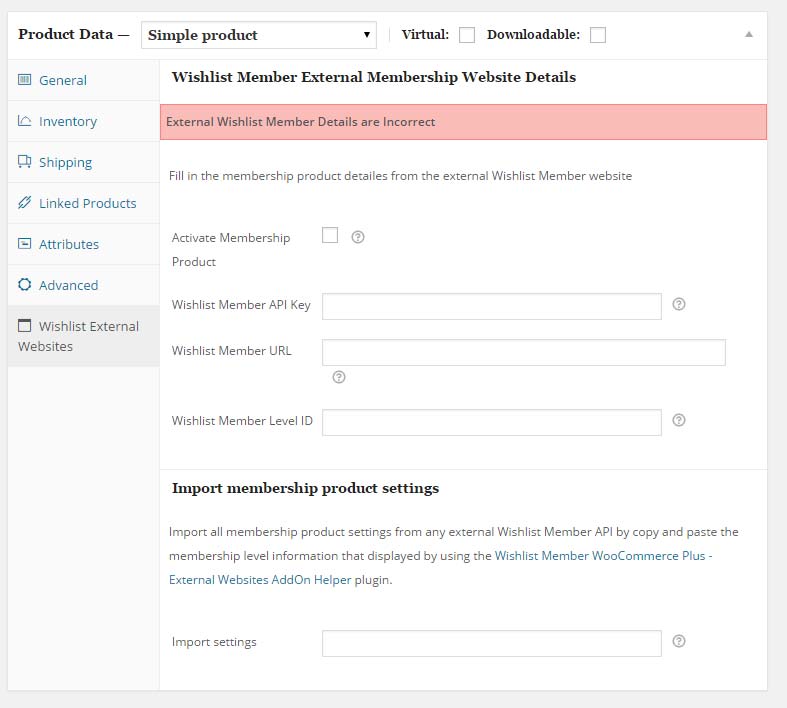
Task: Enable Activate Membership Product checkbox
Action: [330, 235]
